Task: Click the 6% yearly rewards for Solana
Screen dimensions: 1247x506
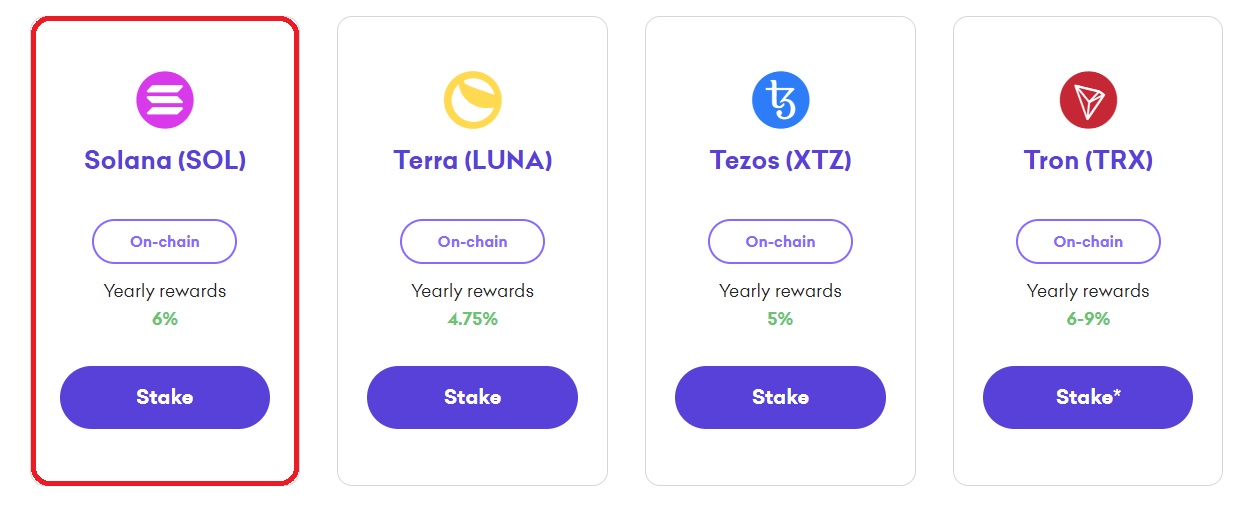Action: (165, 319)
